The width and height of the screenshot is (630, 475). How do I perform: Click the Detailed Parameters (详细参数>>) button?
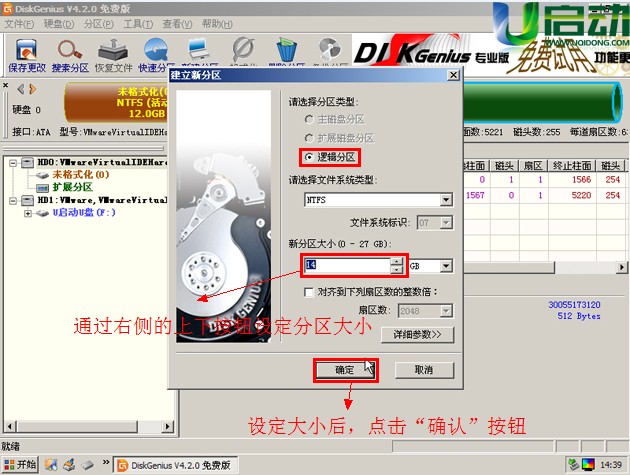pos(417,335)
